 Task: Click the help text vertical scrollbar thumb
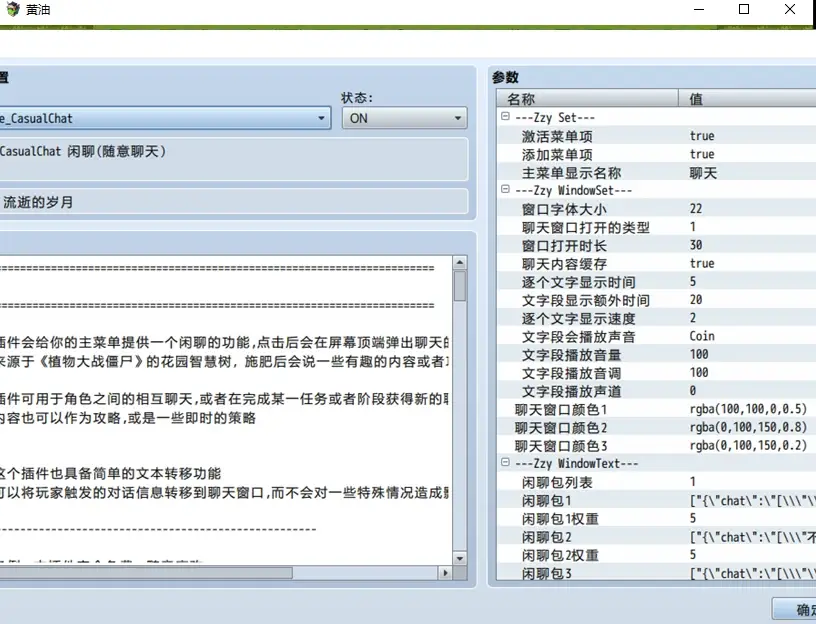[460, 286]
